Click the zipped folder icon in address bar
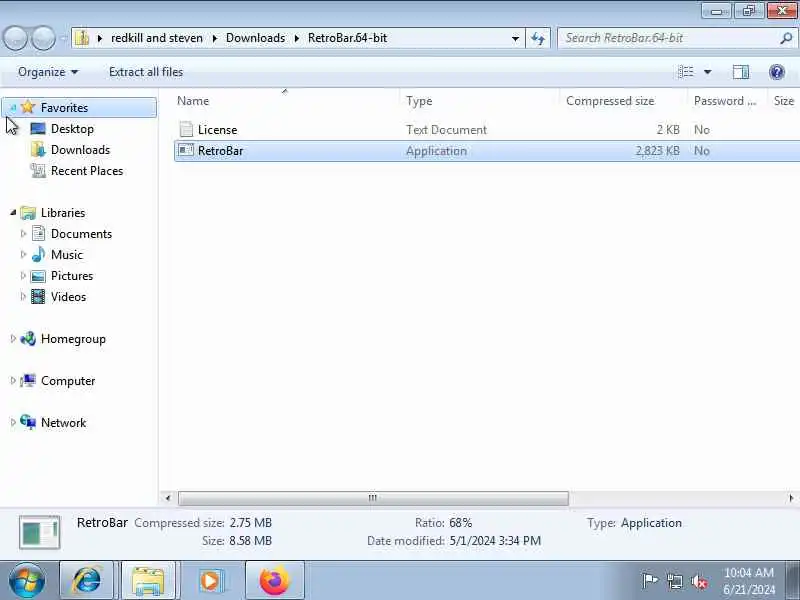Screen dimensions: 800x600 tap(82, 38)
